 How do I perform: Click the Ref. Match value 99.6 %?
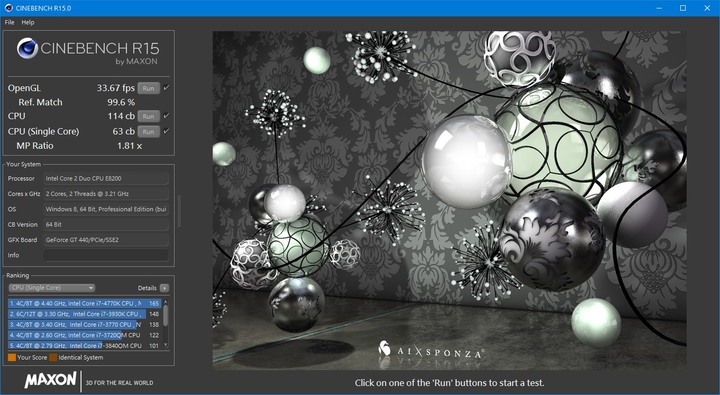pos(121,102)
